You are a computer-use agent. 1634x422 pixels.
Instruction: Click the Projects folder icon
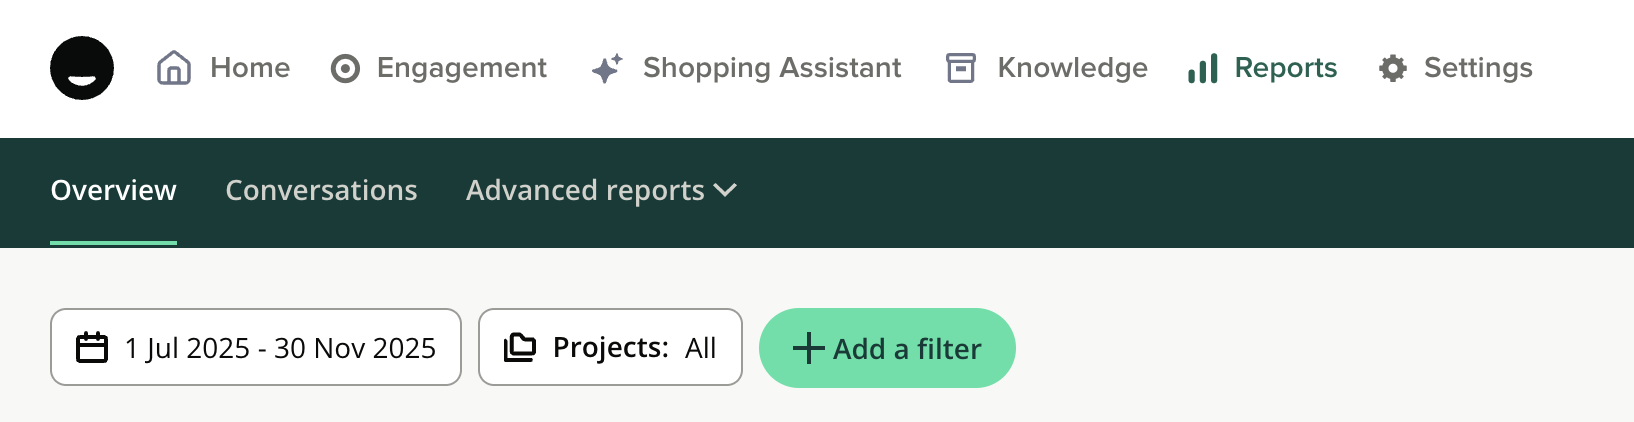[x=520, y=348]
